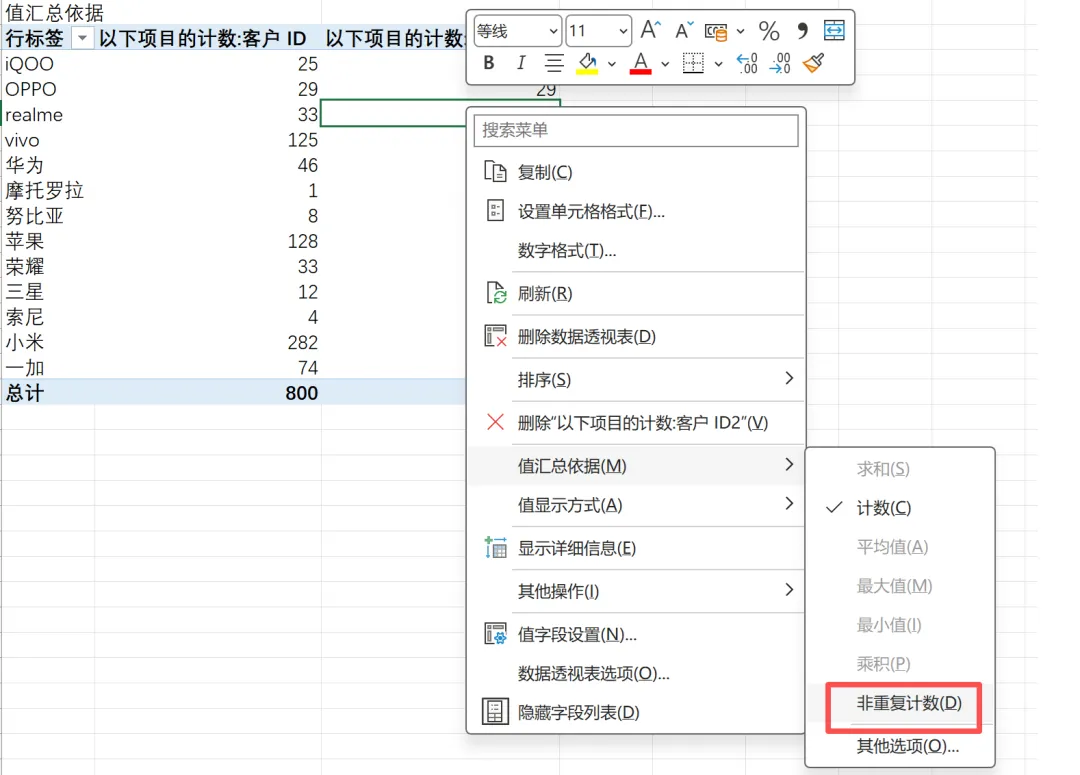Increase font size icon
Viewport: 1080px width, 775px height.
[x=651, y=30]
